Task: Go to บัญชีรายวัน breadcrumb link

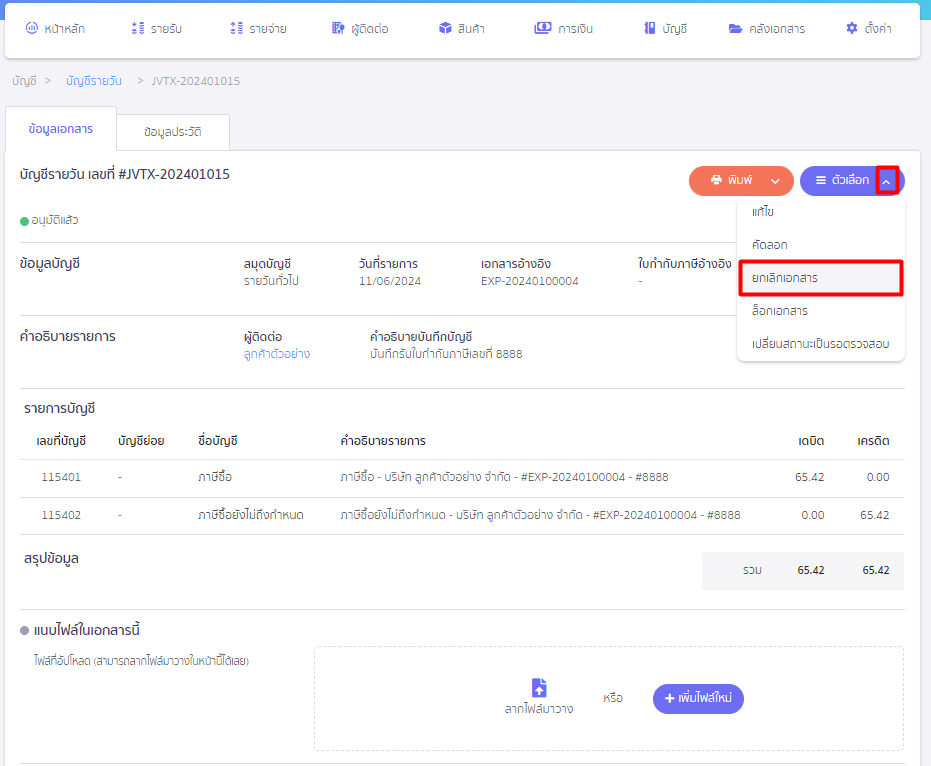Action: [x=94, y=81]
